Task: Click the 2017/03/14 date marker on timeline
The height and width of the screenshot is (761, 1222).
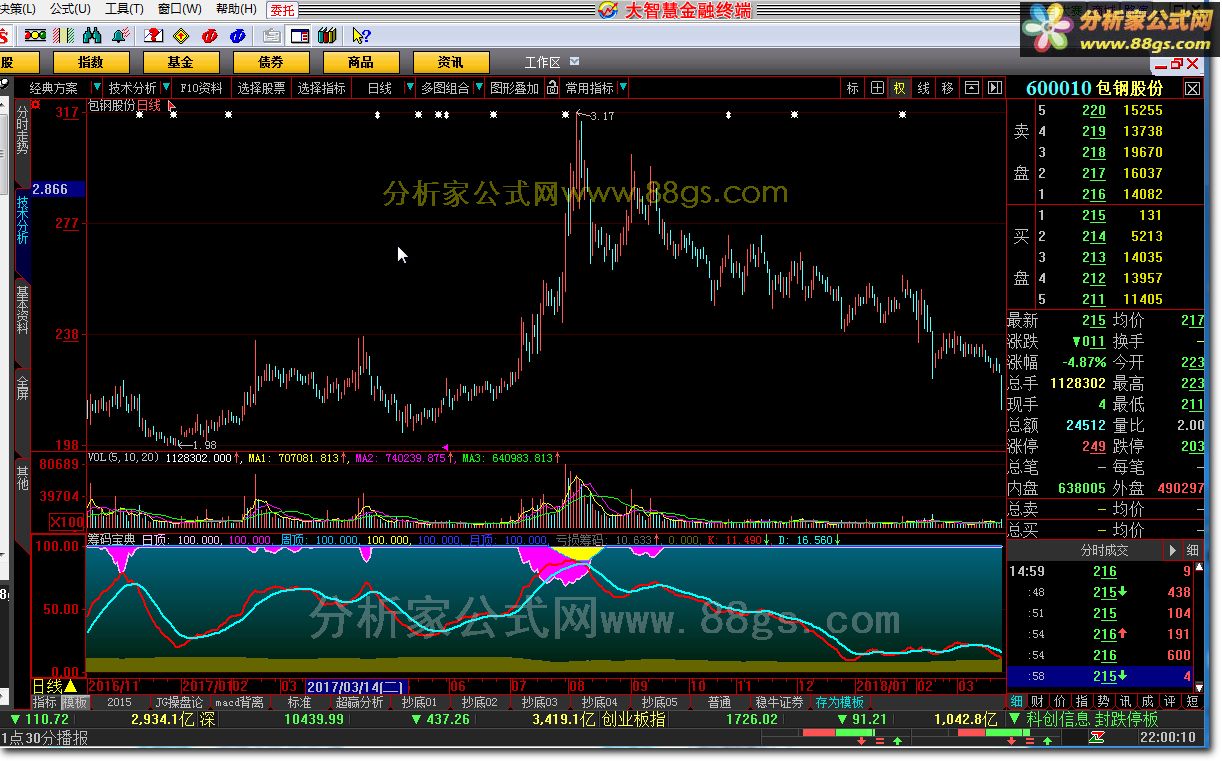Action: (x=356, y=687)
